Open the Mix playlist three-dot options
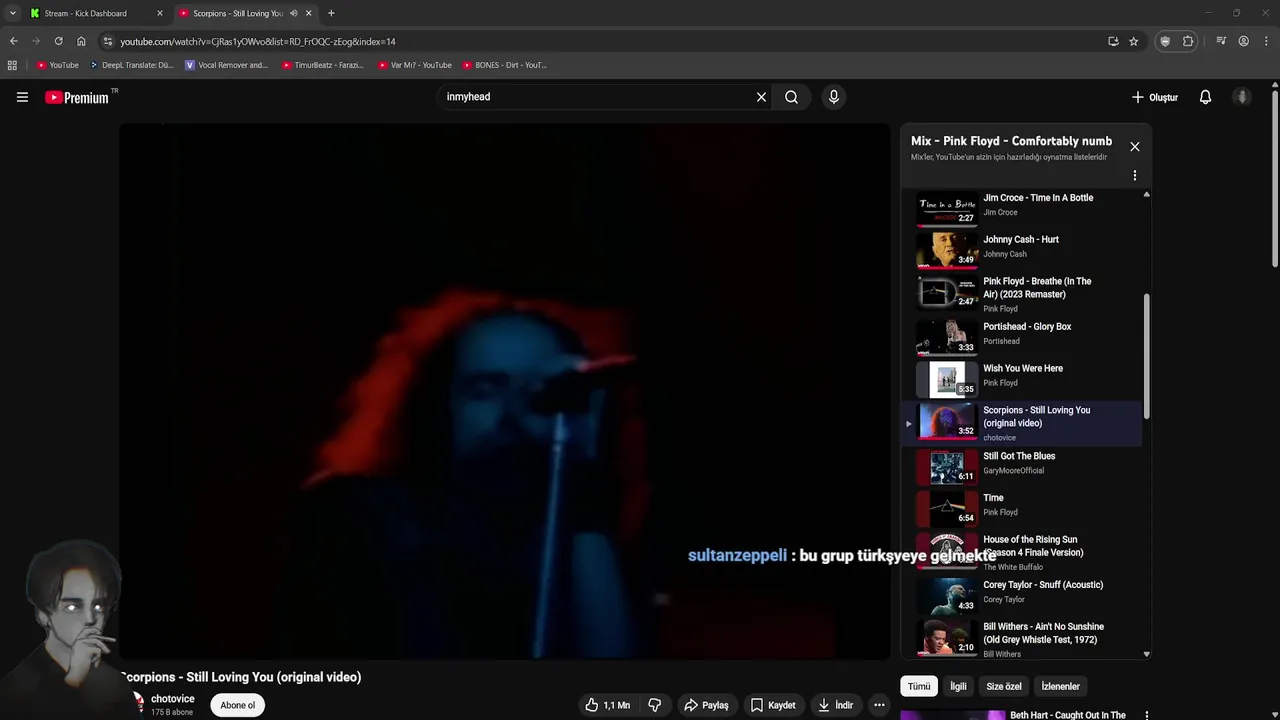Viewport: 1280px width, 720px height. coord(1135,175)
